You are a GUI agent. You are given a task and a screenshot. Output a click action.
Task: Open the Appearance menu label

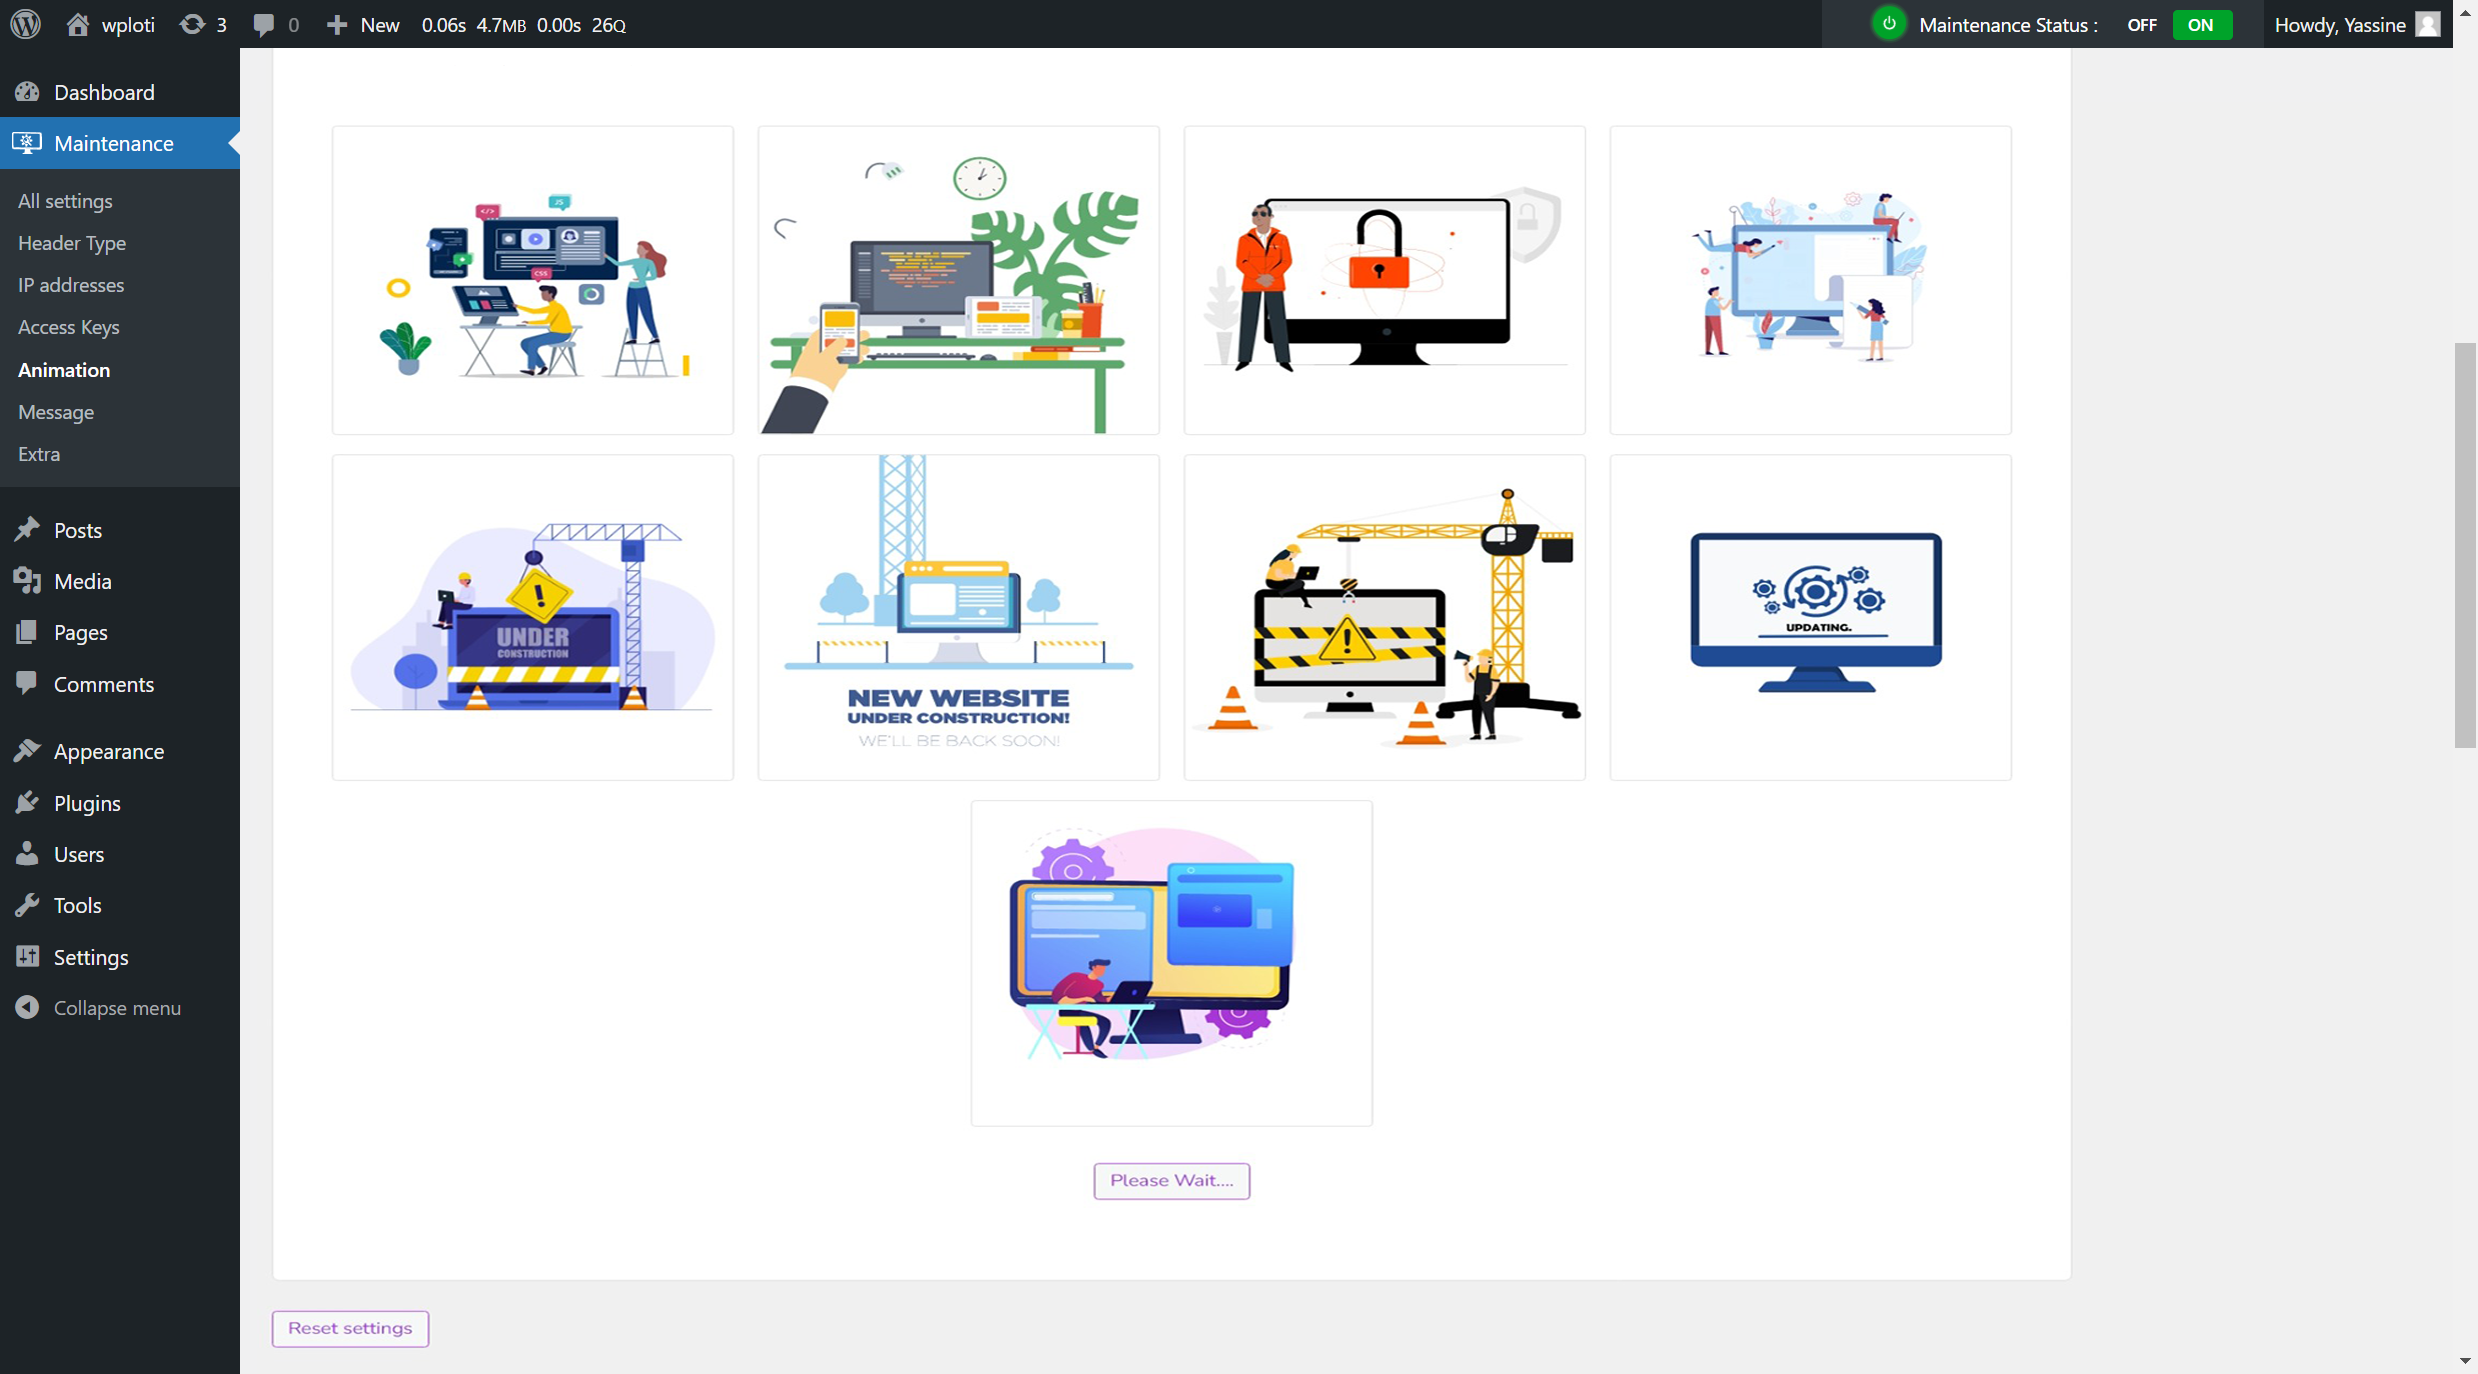pos(109,751)
